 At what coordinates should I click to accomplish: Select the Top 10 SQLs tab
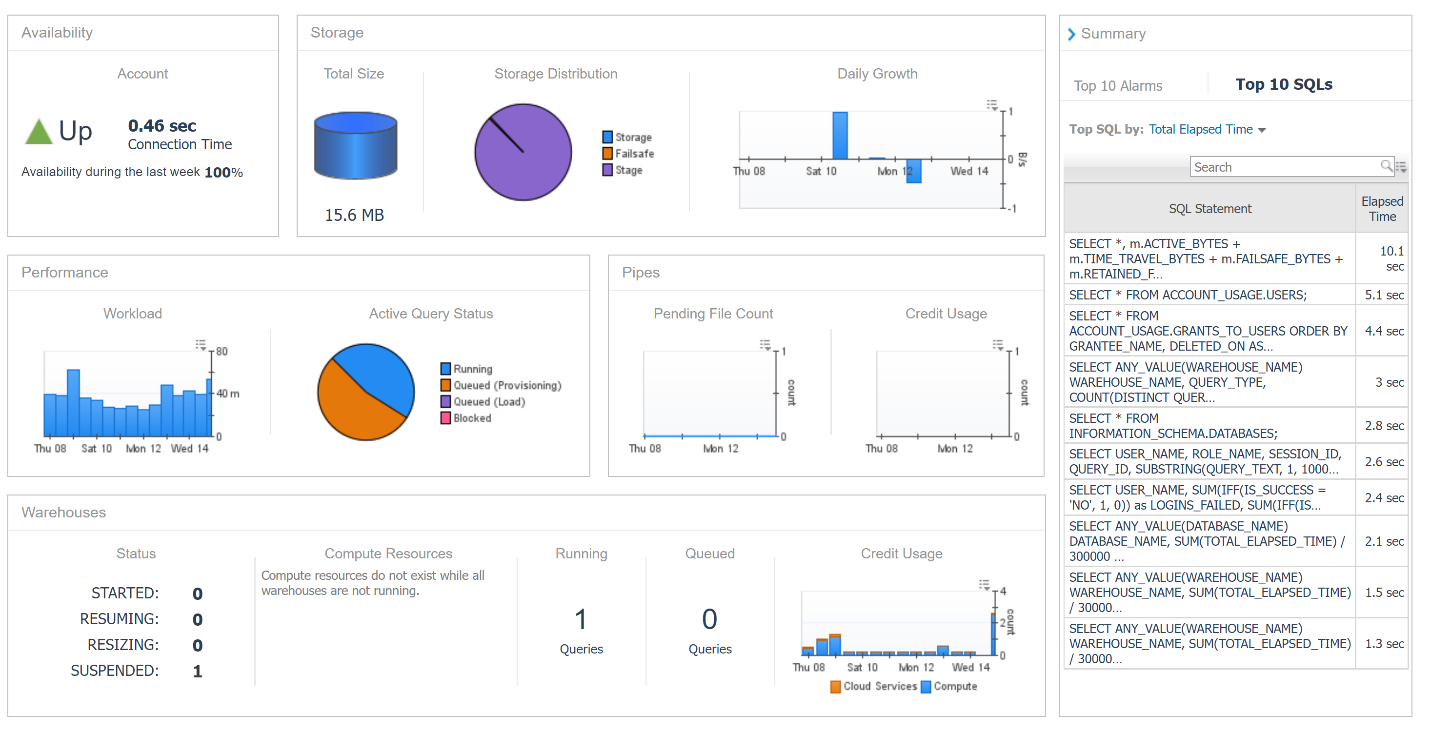(1284, 85)
